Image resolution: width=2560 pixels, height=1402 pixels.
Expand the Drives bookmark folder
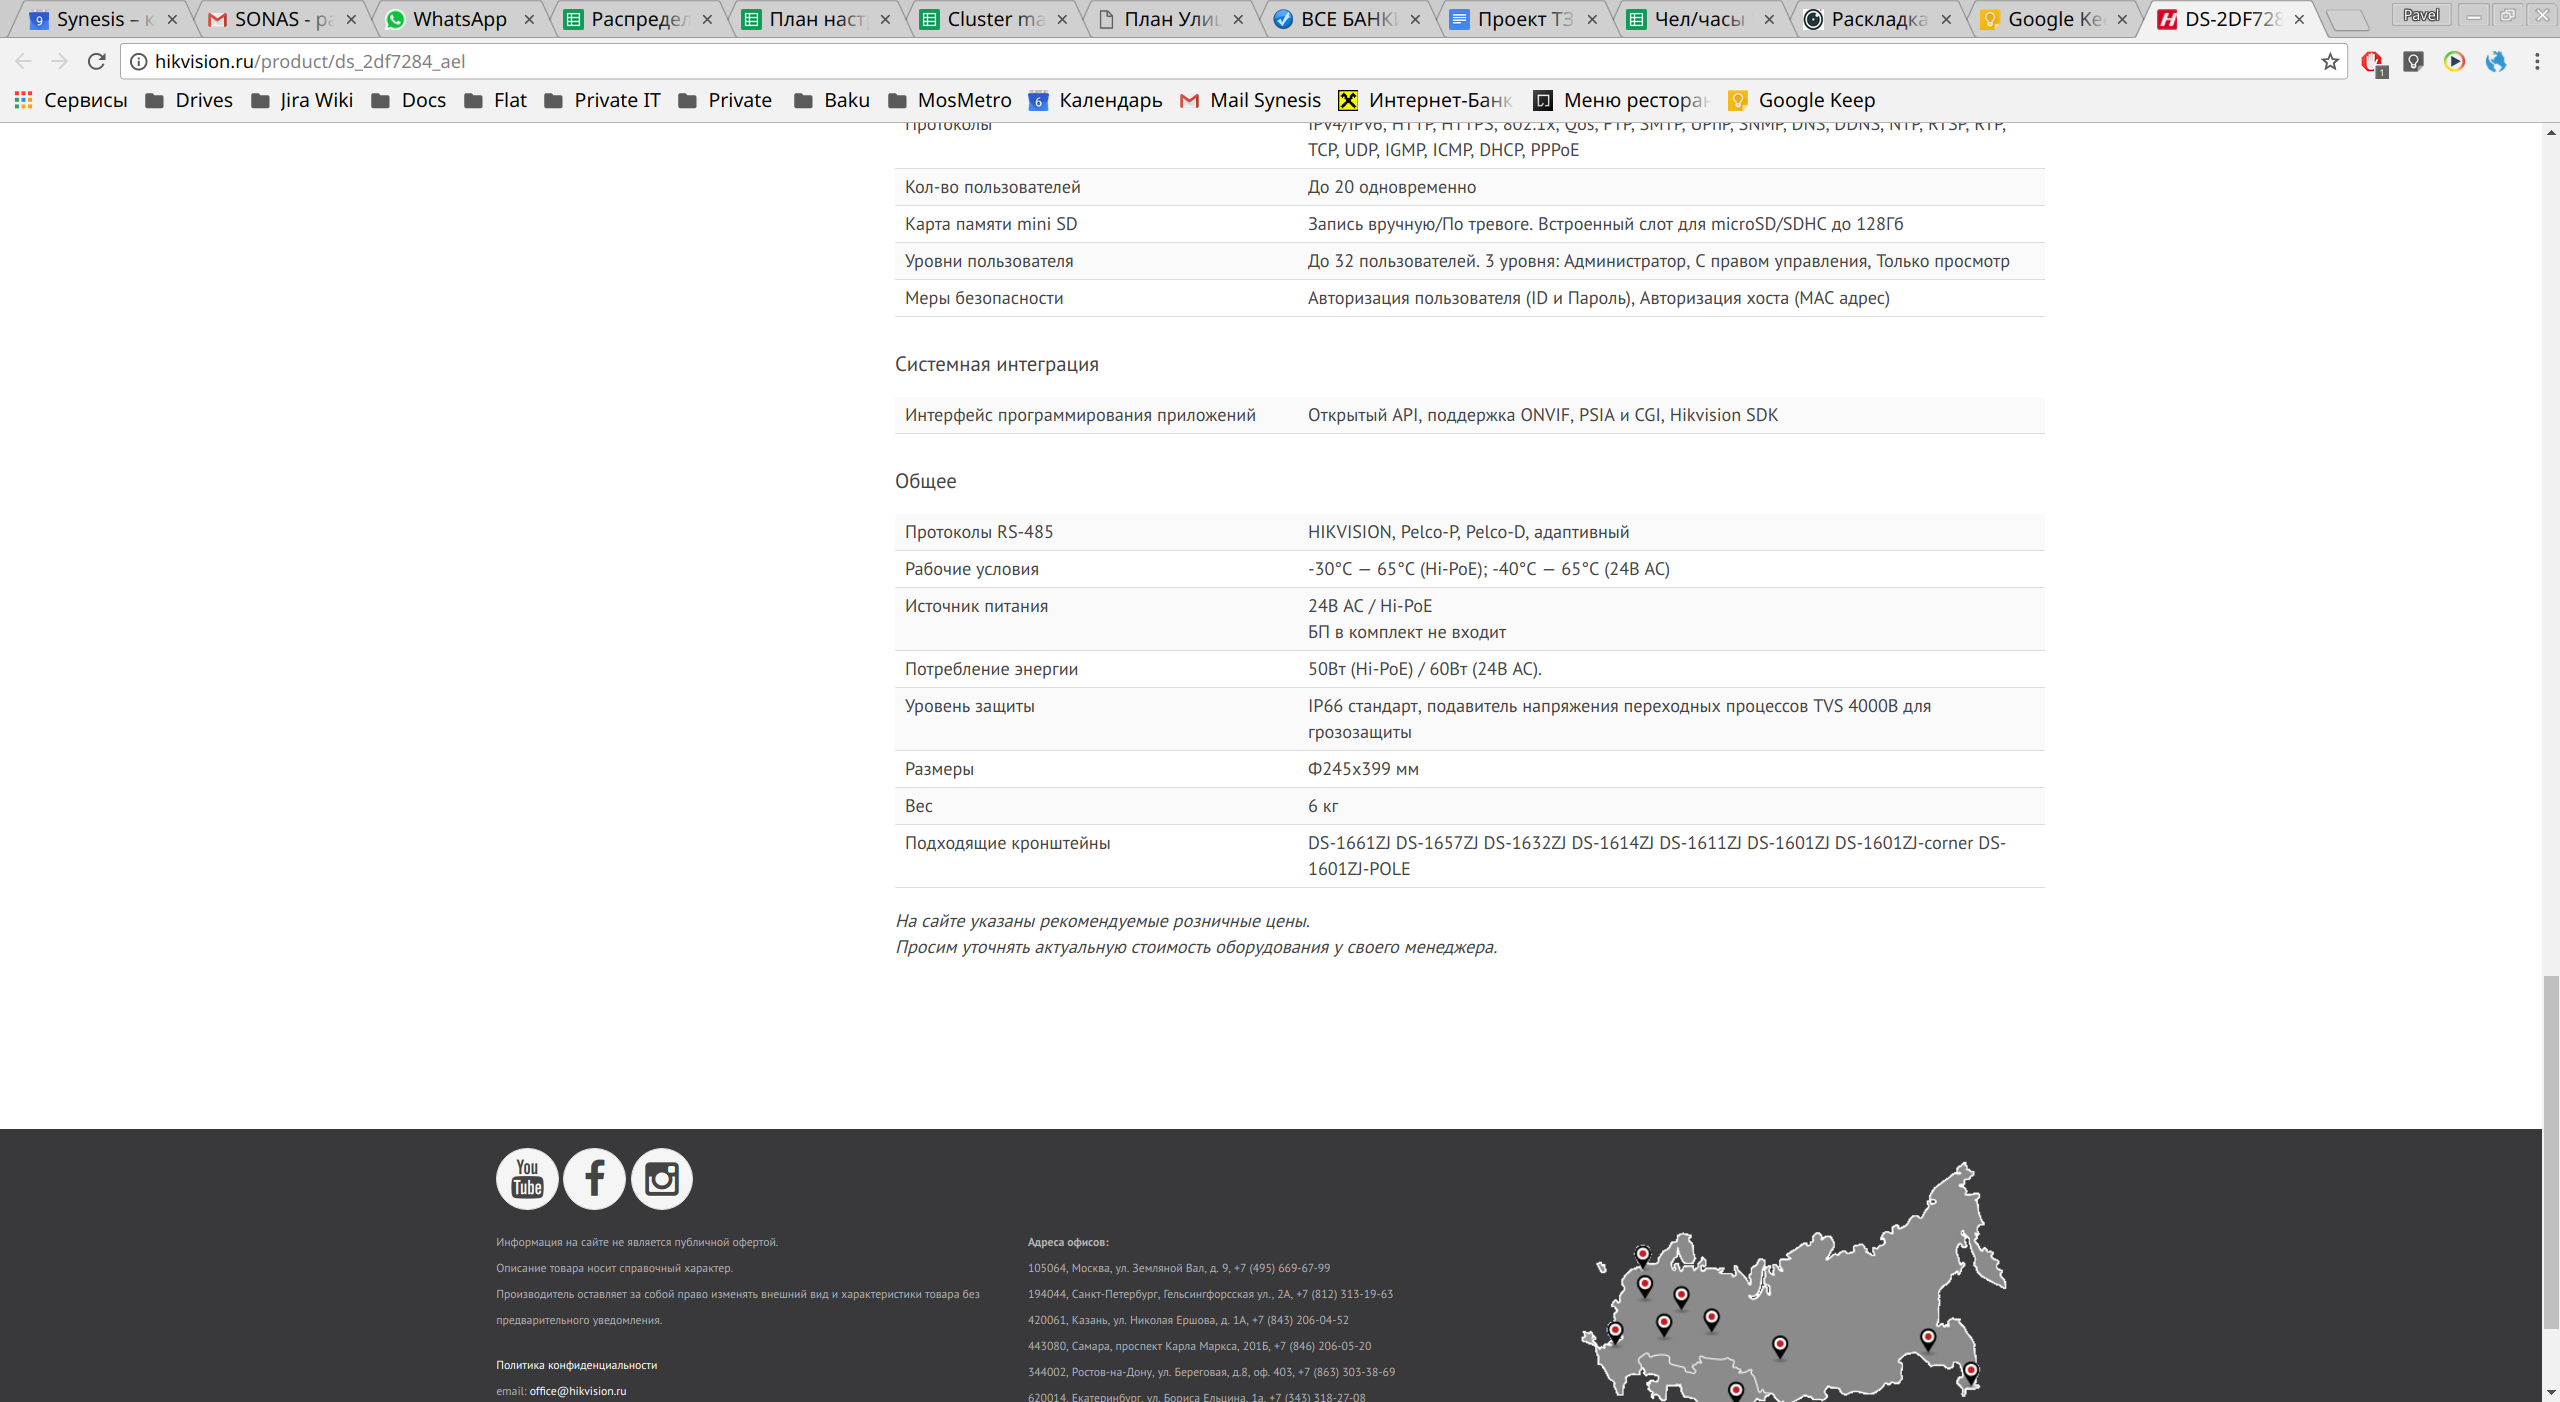pyautogui.click(x=189, y=100)
